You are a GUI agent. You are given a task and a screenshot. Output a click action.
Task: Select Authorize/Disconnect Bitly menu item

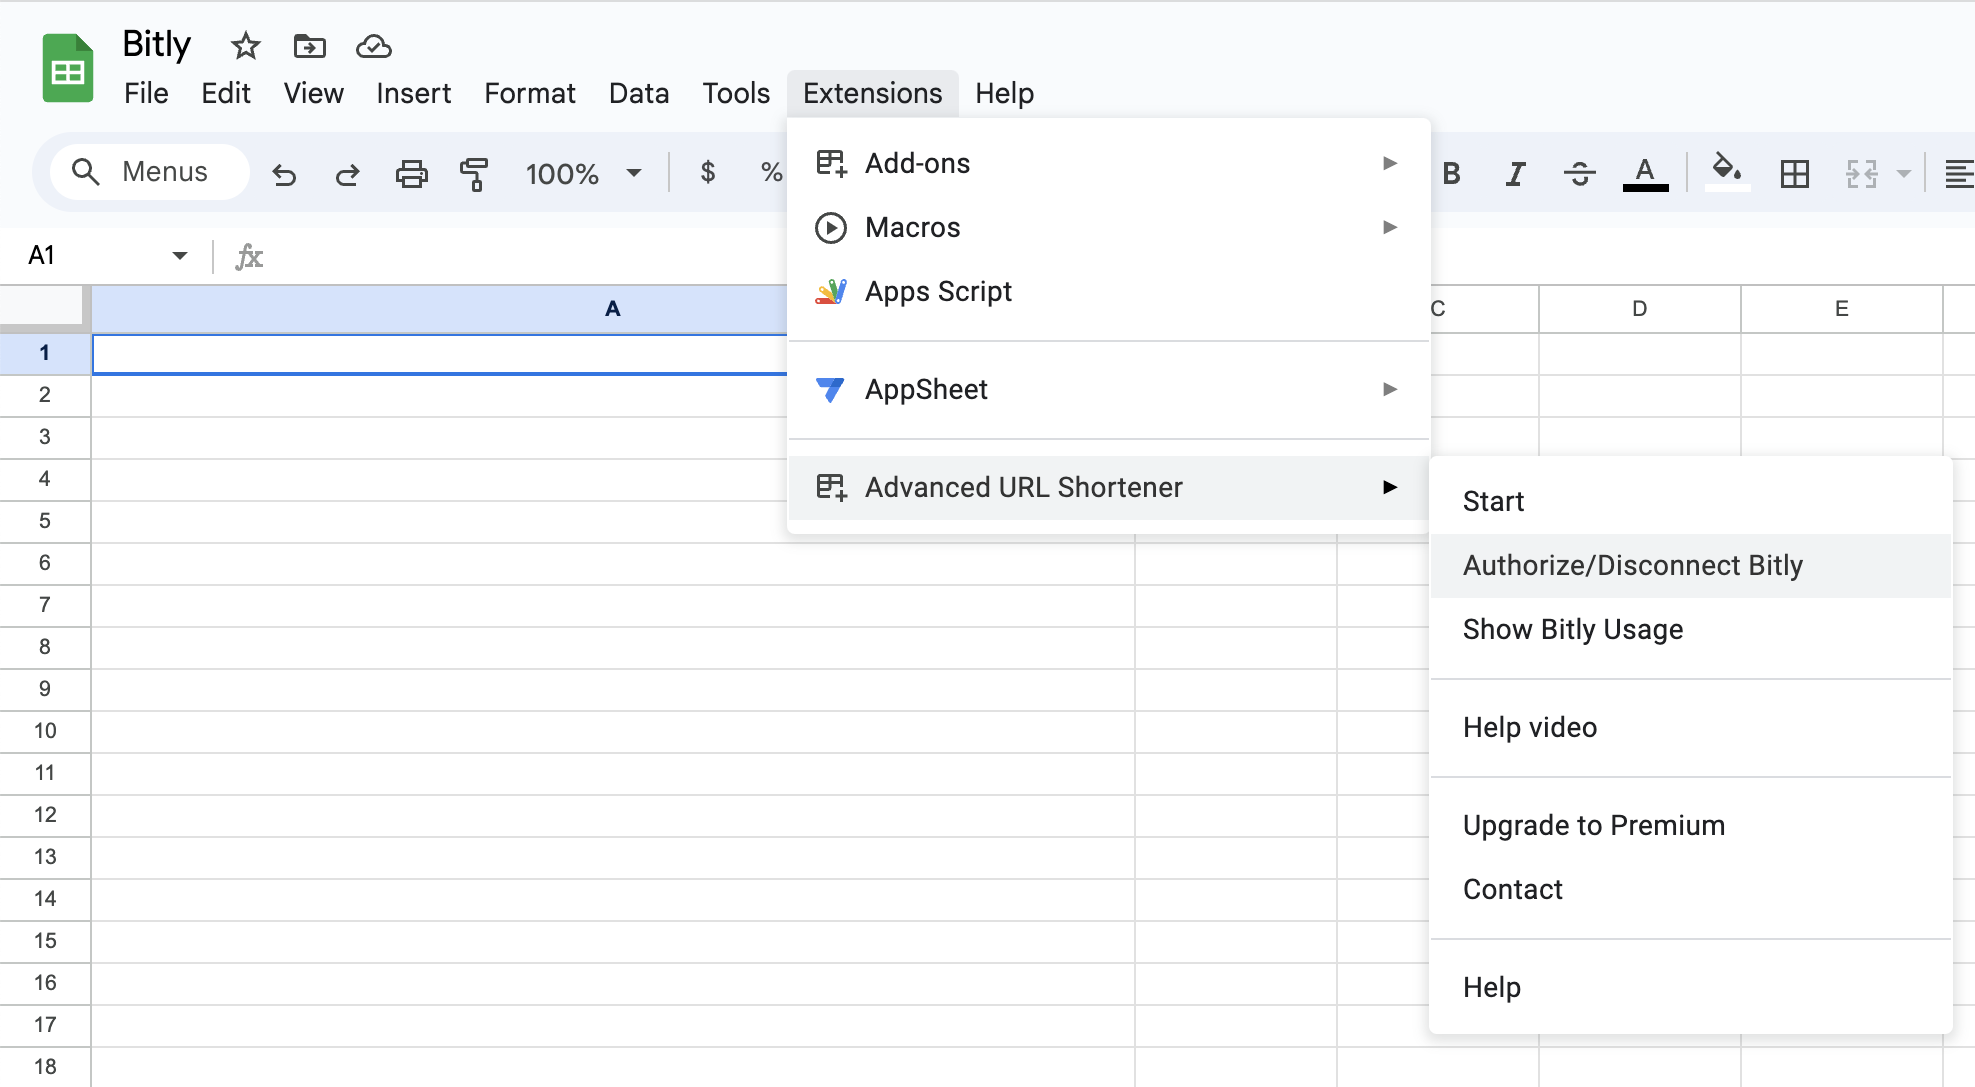pyautogui.click(x=1632, y=566)
